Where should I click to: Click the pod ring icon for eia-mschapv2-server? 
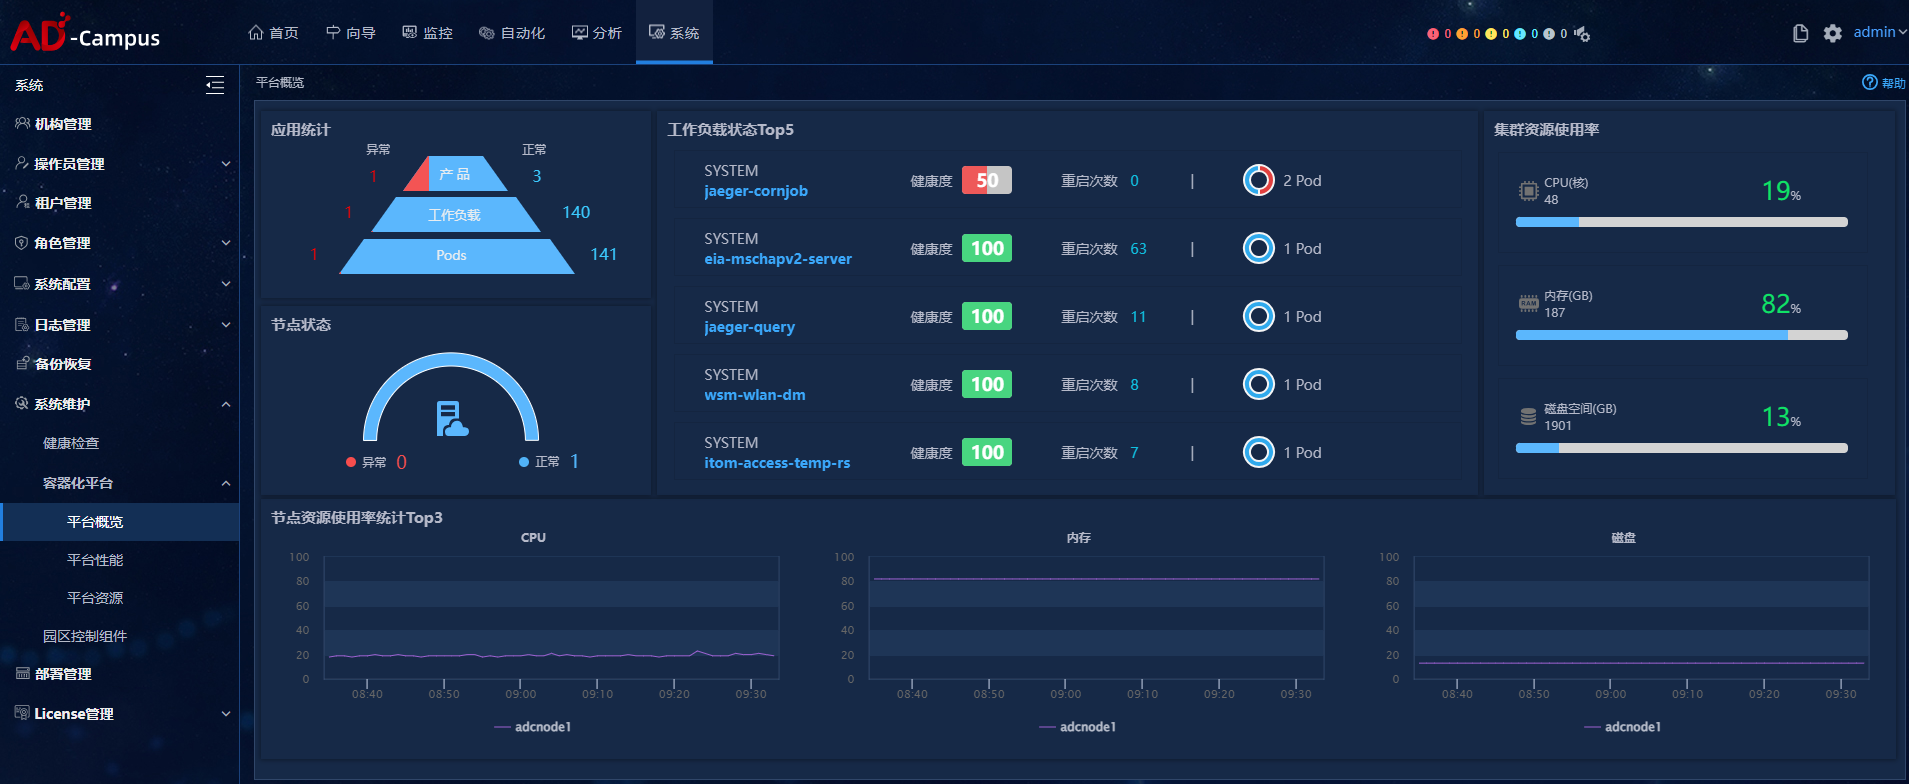[x=1258, y=248]
